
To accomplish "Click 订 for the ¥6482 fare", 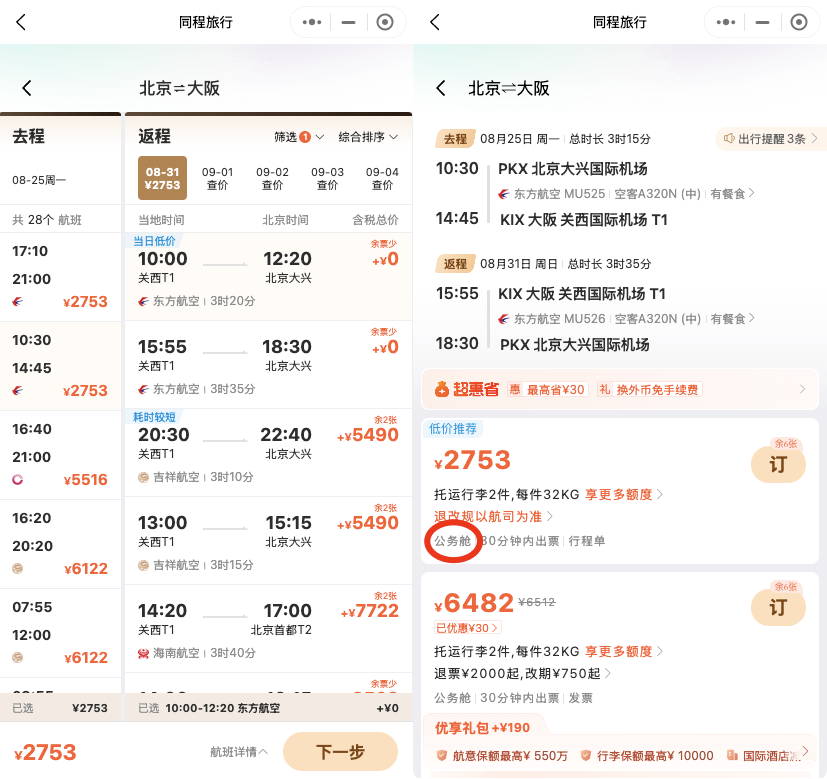I will [x=778, y=608].
